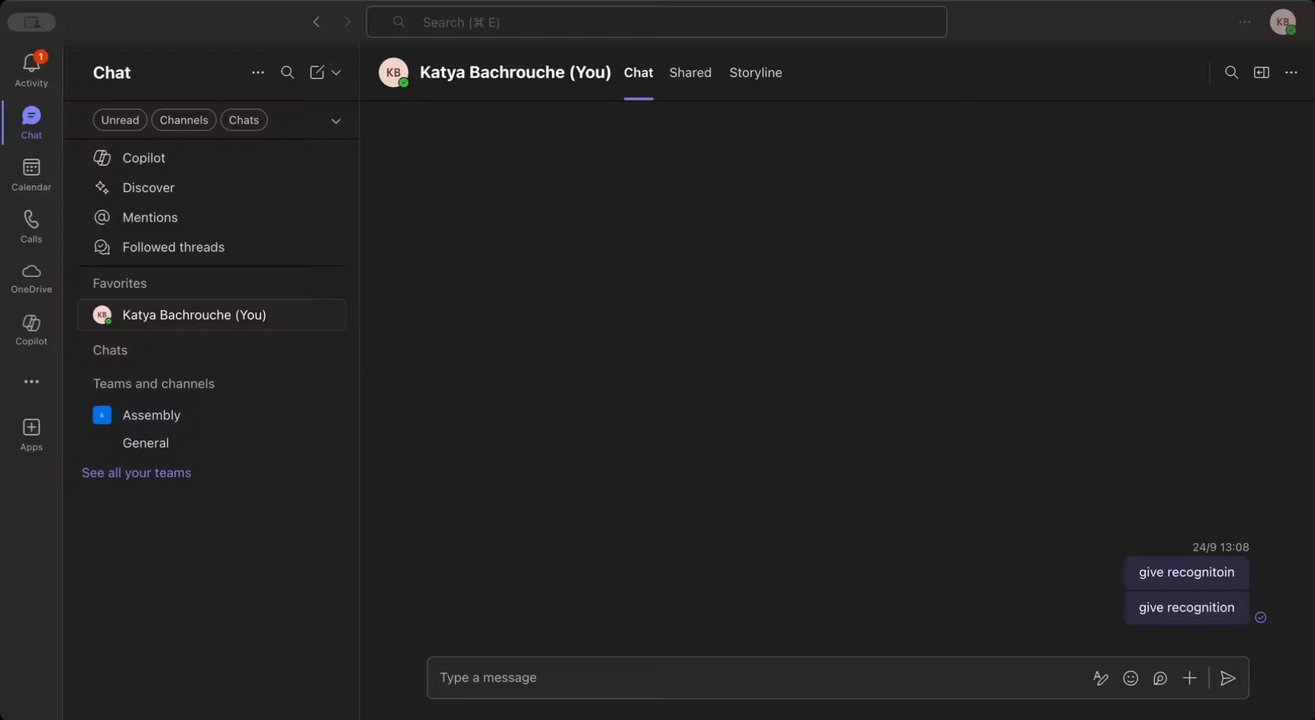Image resolution: width=1315 pixels, height=720 pixels.
Task: Open settings and more ellipsis top bar
Action: tap(1245, 22)
